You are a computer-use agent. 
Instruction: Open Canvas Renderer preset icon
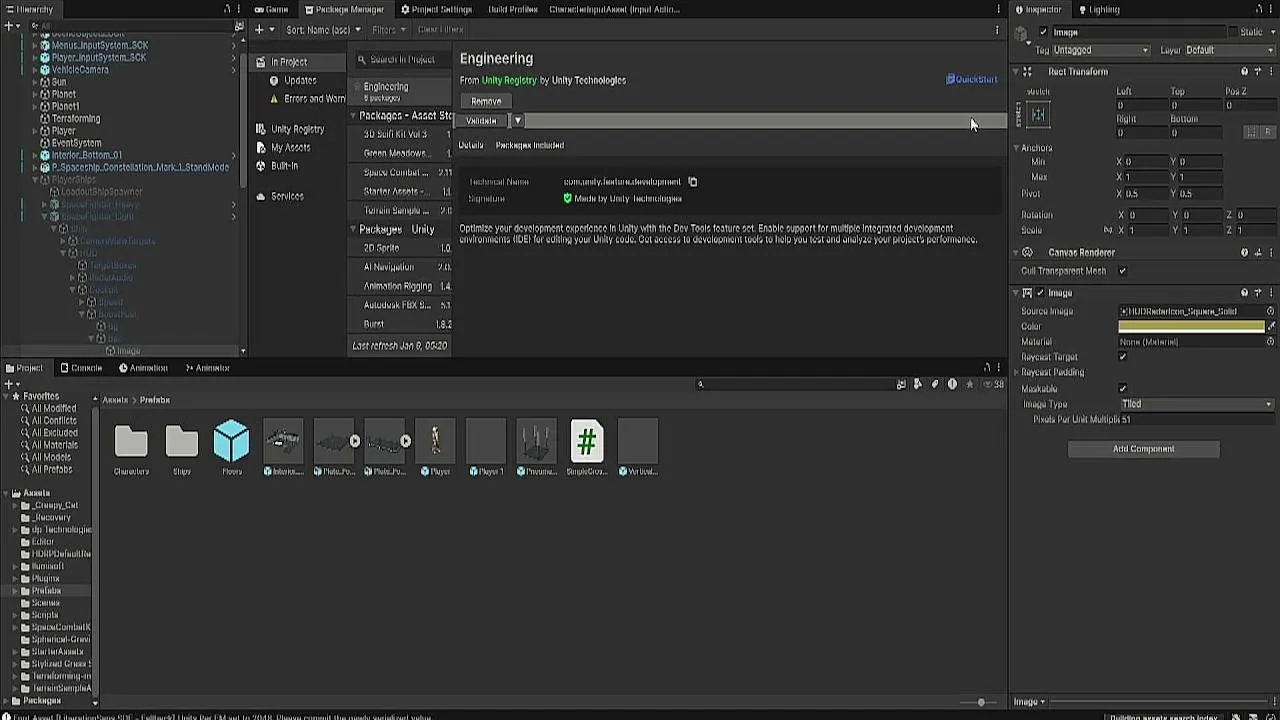(1257, 253)
